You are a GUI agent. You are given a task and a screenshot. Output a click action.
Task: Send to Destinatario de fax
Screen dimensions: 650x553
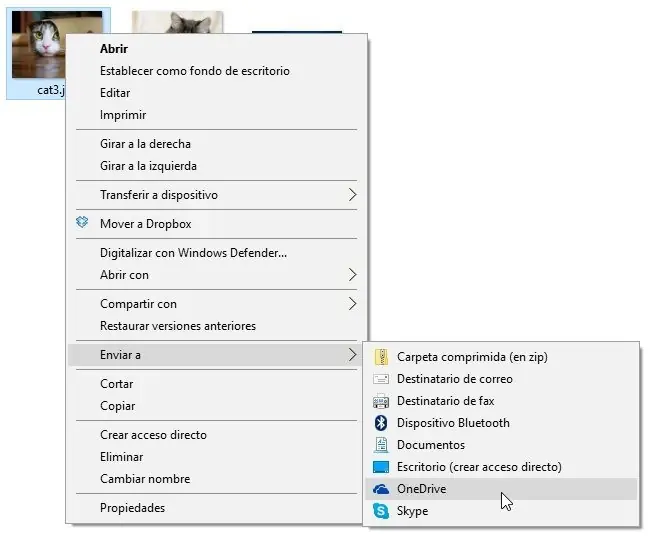tap(501, 401)
